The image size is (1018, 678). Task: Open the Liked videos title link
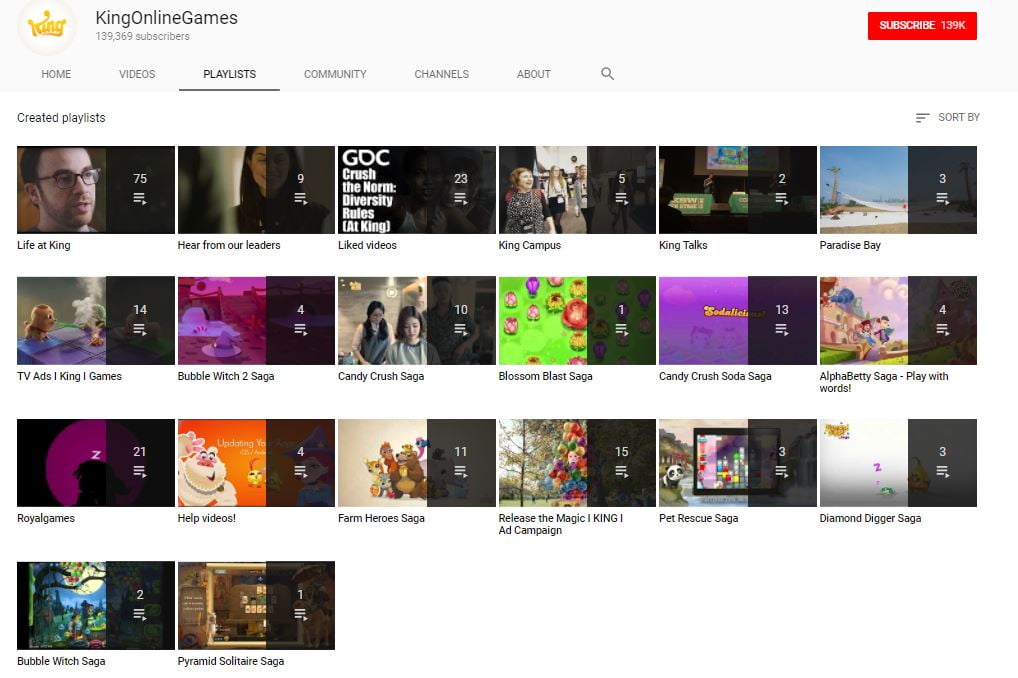[367, 245]
